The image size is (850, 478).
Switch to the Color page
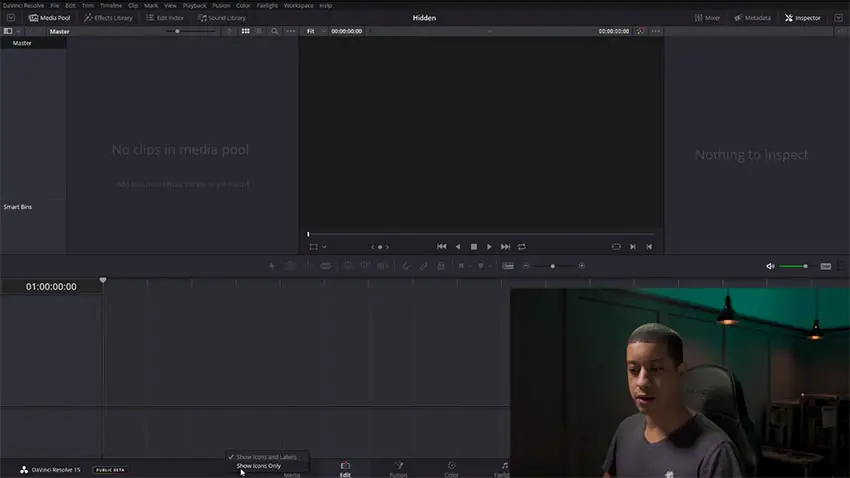pyautogui.click(x=452, y=469)
